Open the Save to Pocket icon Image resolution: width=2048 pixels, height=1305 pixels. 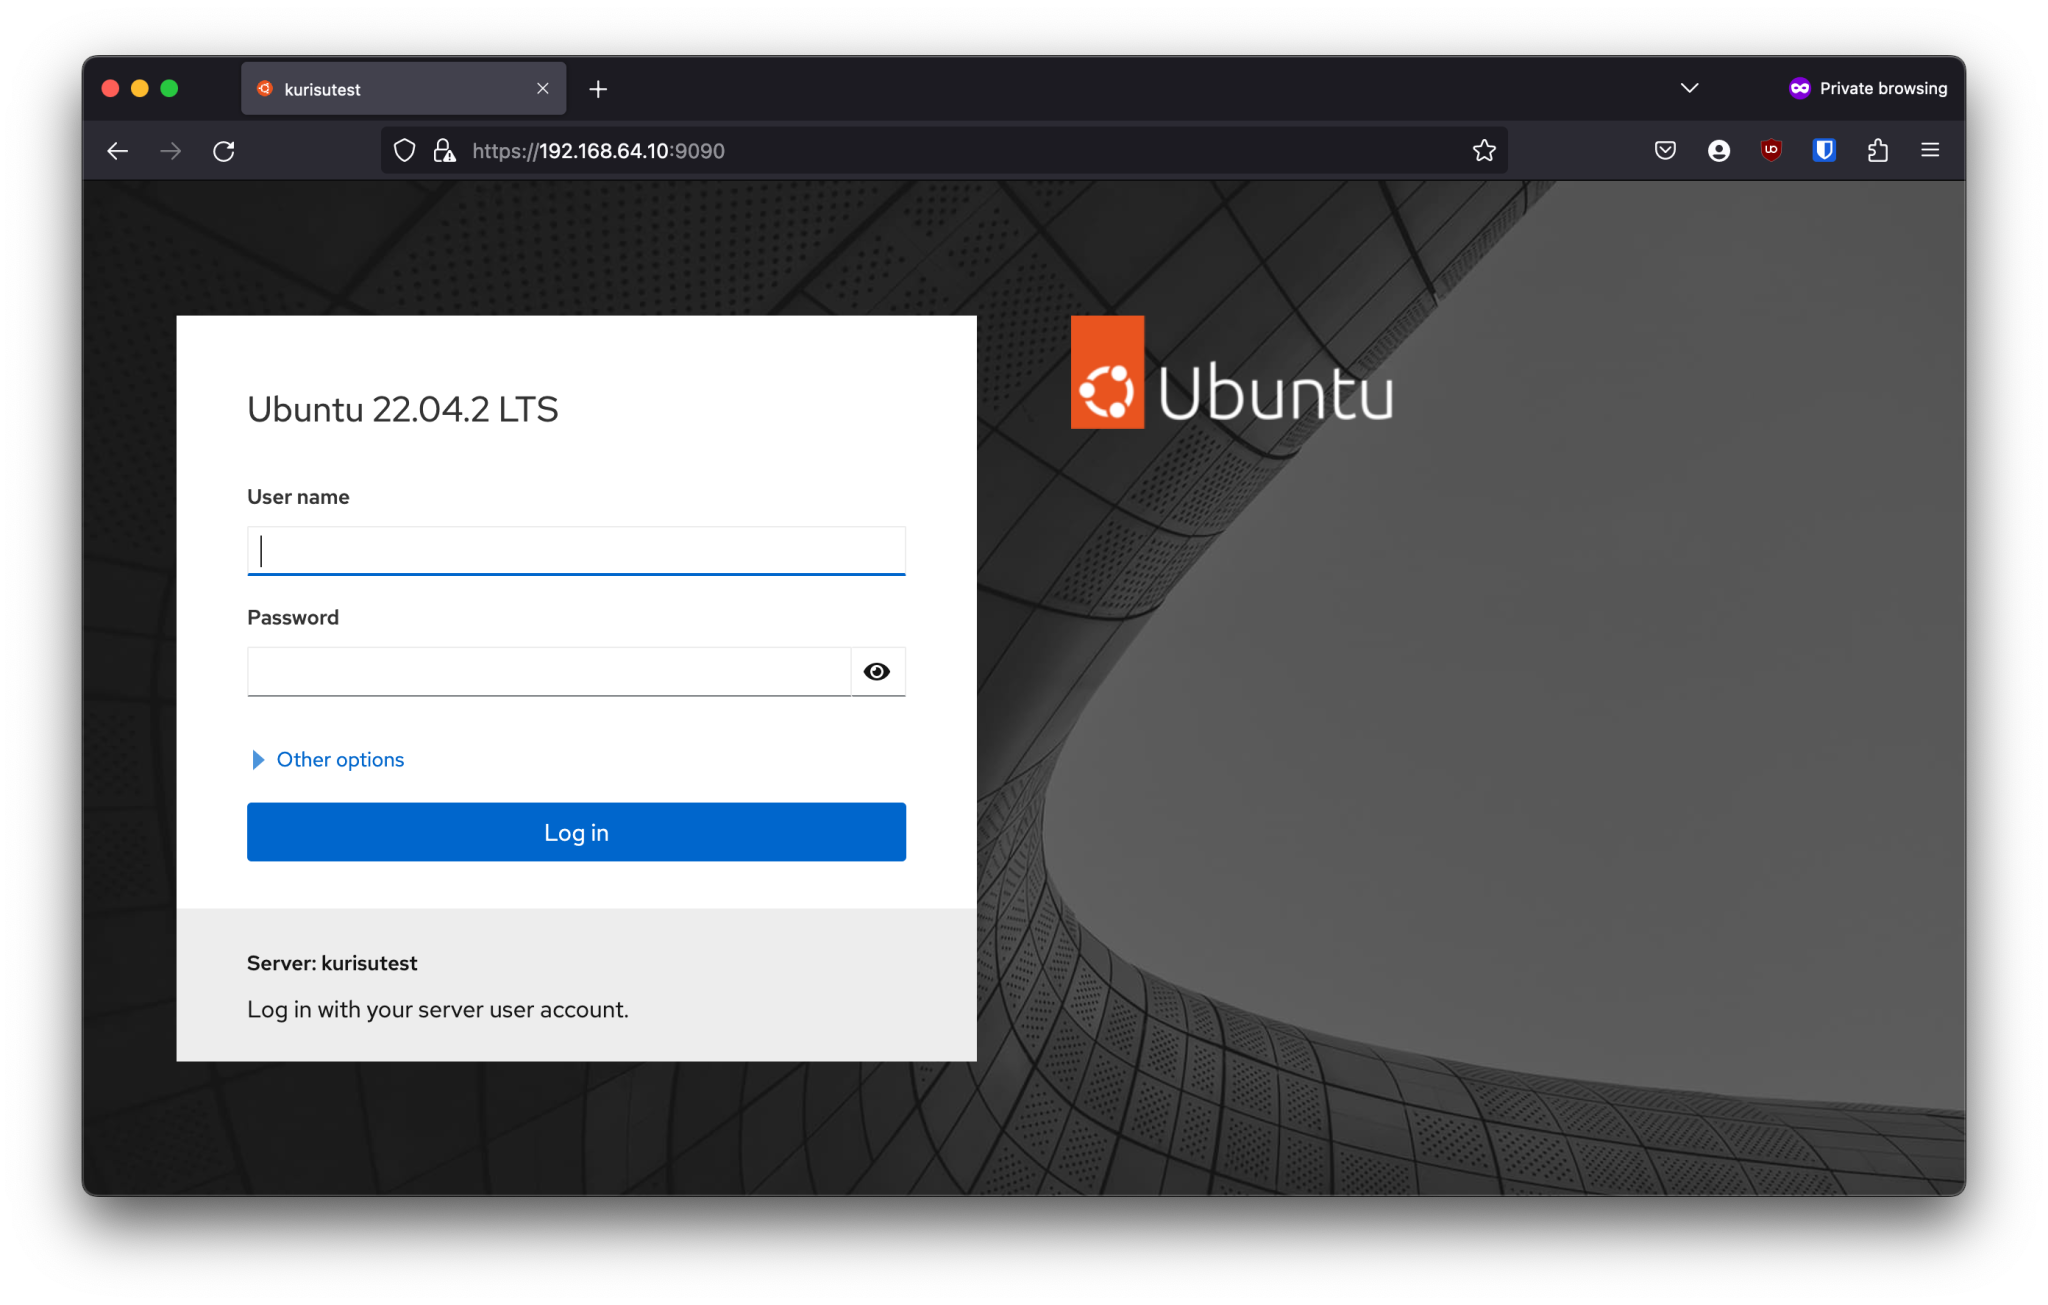(1665, 151)
